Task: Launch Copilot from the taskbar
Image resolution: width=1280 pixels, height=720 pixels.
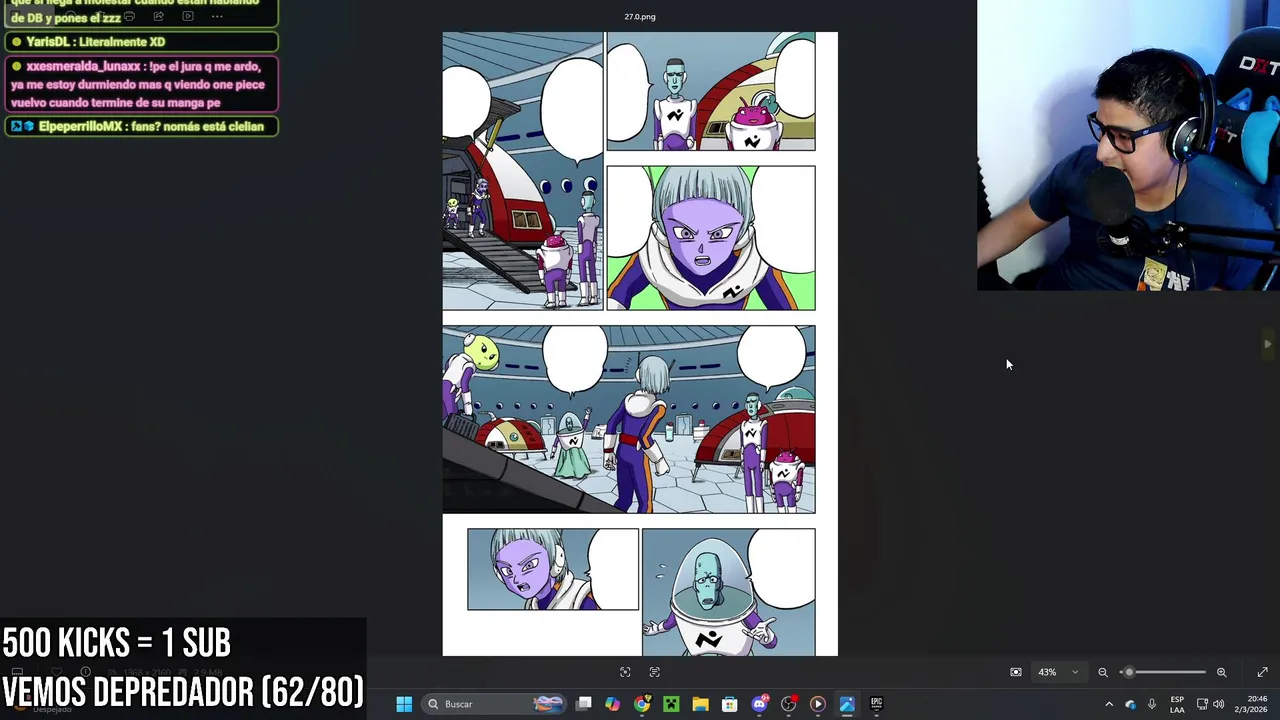Action: (612, 704)
